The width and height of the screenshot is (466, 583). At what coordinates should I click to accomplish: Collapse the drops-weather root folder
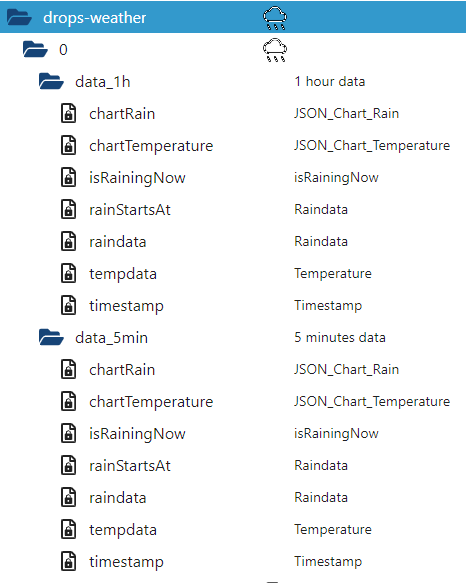coord(19,17)
